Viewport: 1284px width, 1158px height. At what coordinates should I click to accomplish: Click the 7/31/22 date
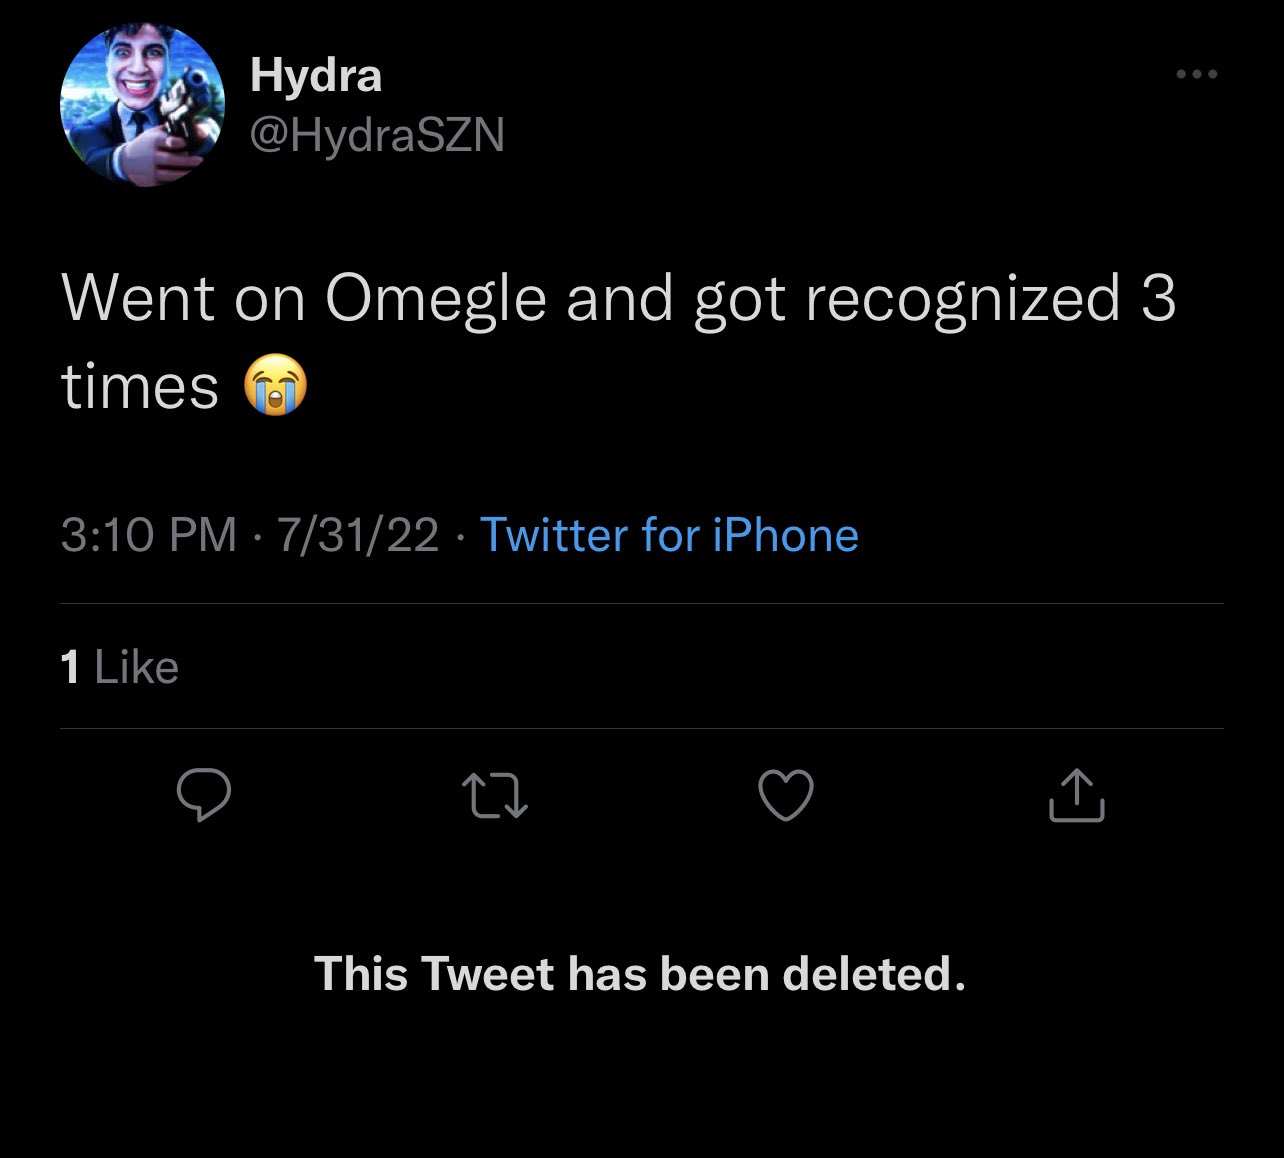coord(358,535)
